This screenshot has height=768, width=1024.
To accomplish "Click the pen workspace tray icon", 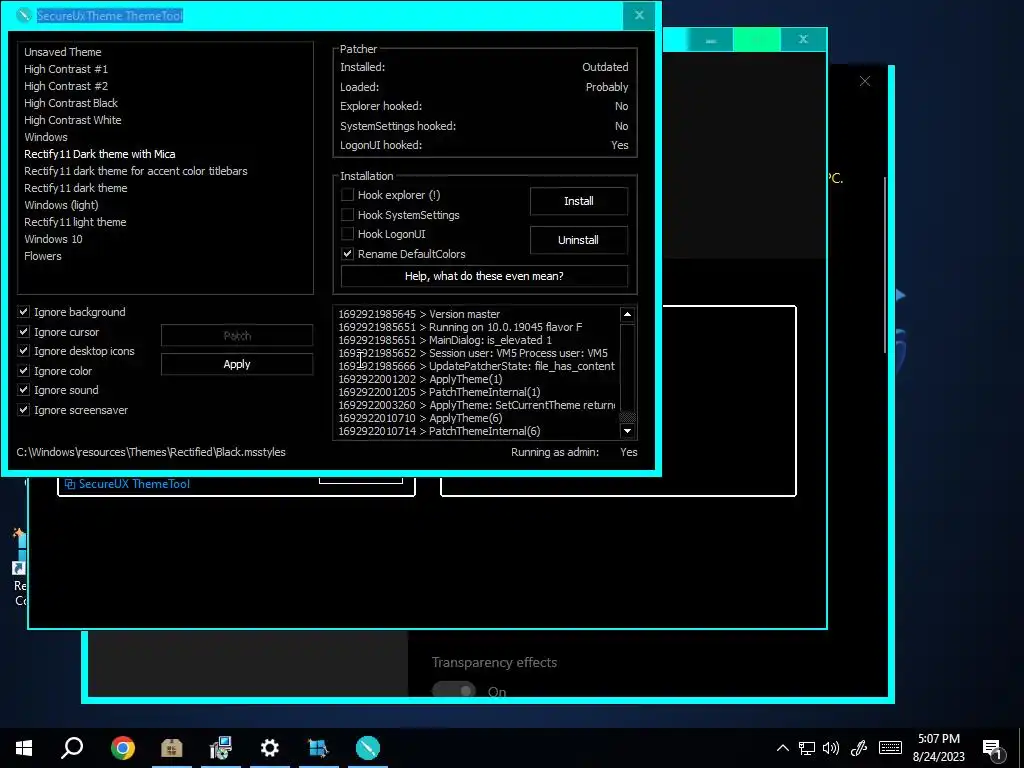I will [859, 748].
